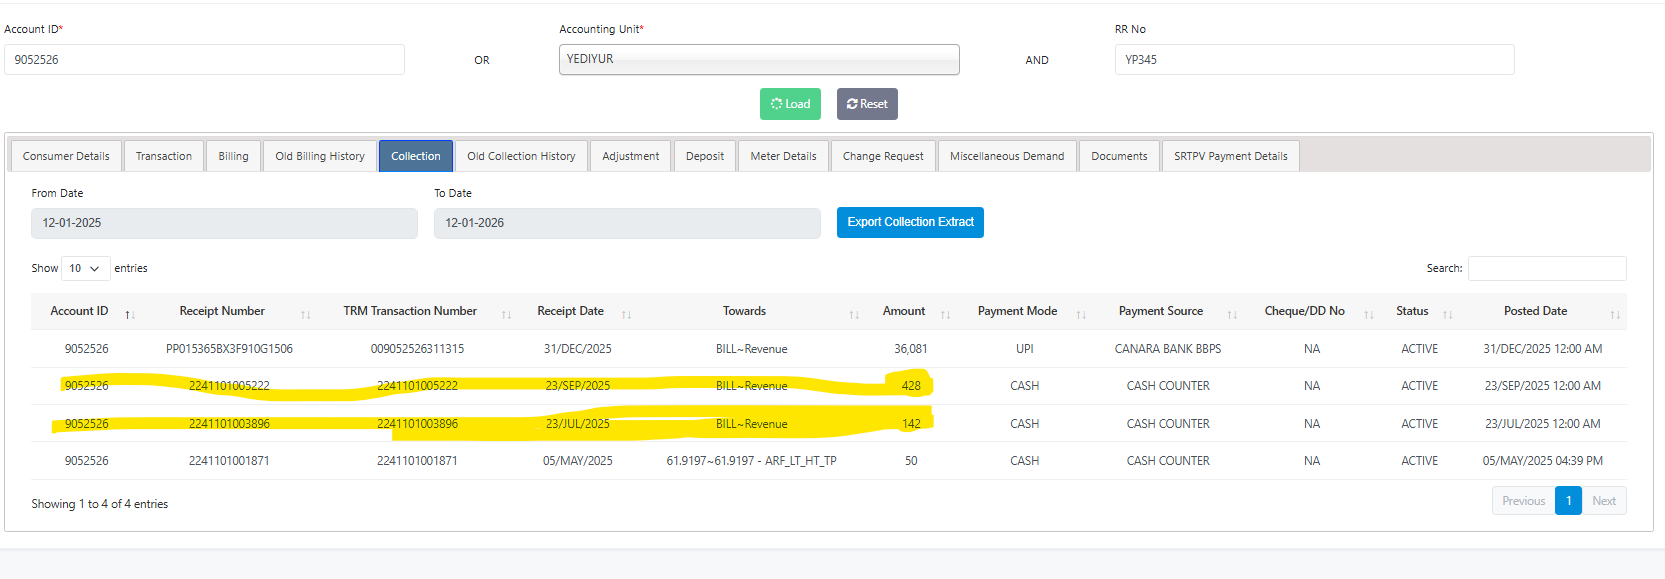1665x579 pixels.
Task: Open the Accounting Unit YEDIYUR dropdown
Action: click(x=758, y=60)
